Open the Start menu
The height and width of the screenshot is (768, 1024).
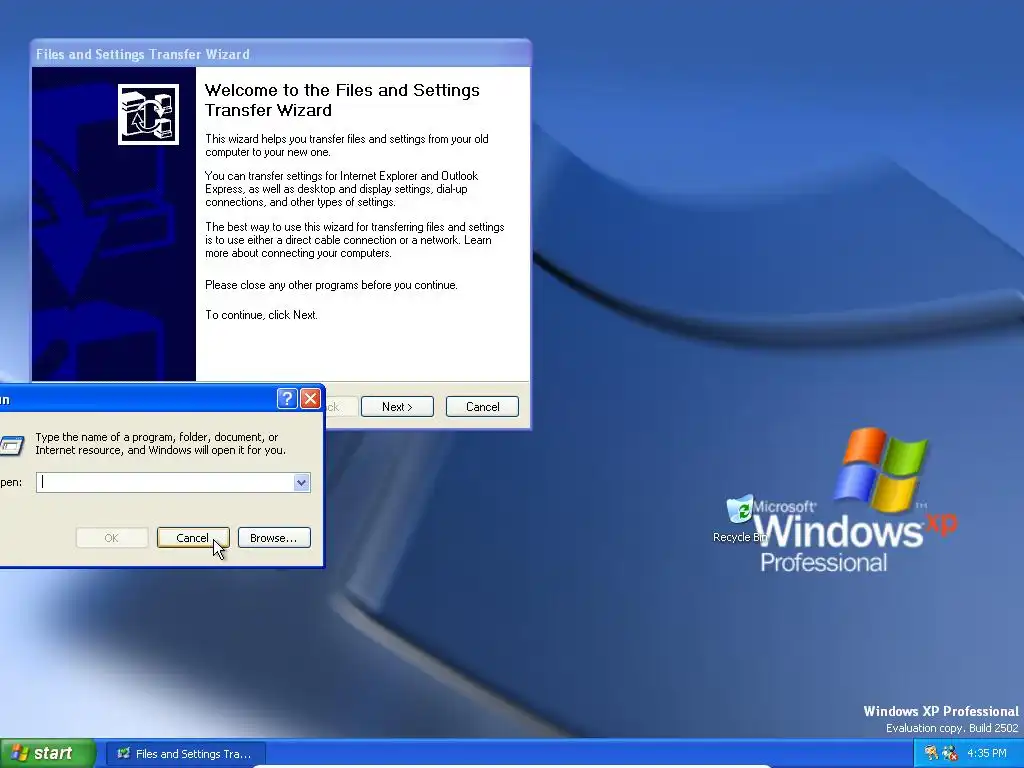pyautogui.click(x=47, y=753)
